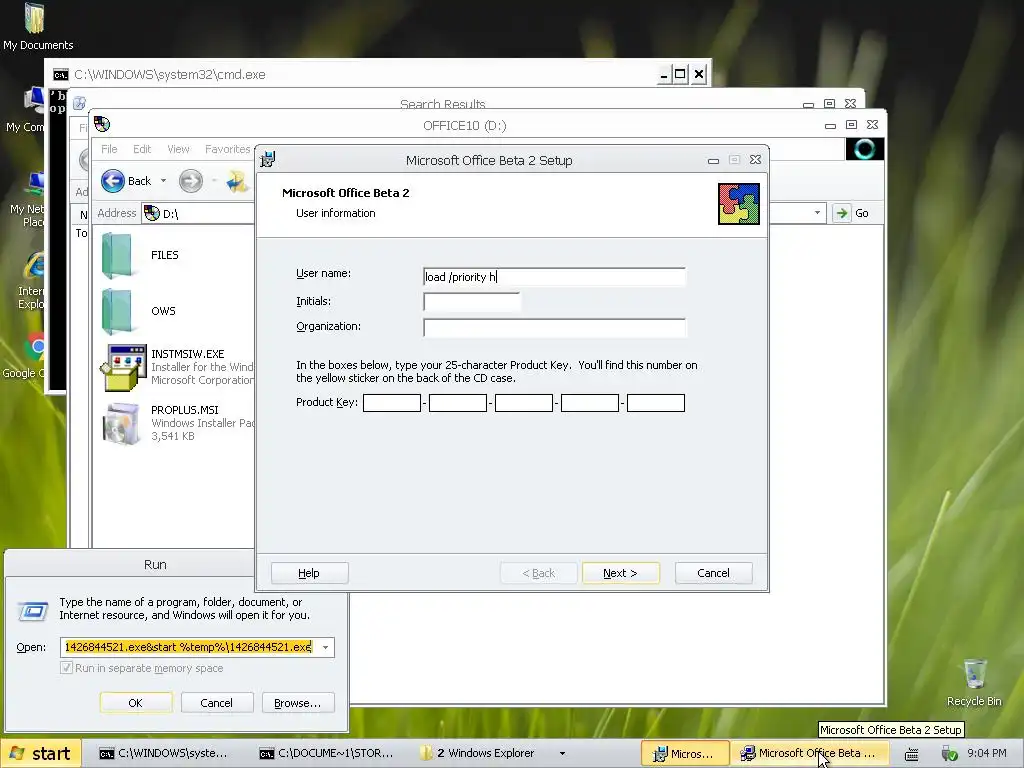Click the Setup dialog title bar icon
Image resolution: width=1024 pixels, height=768 pixels.
[268, 159]
